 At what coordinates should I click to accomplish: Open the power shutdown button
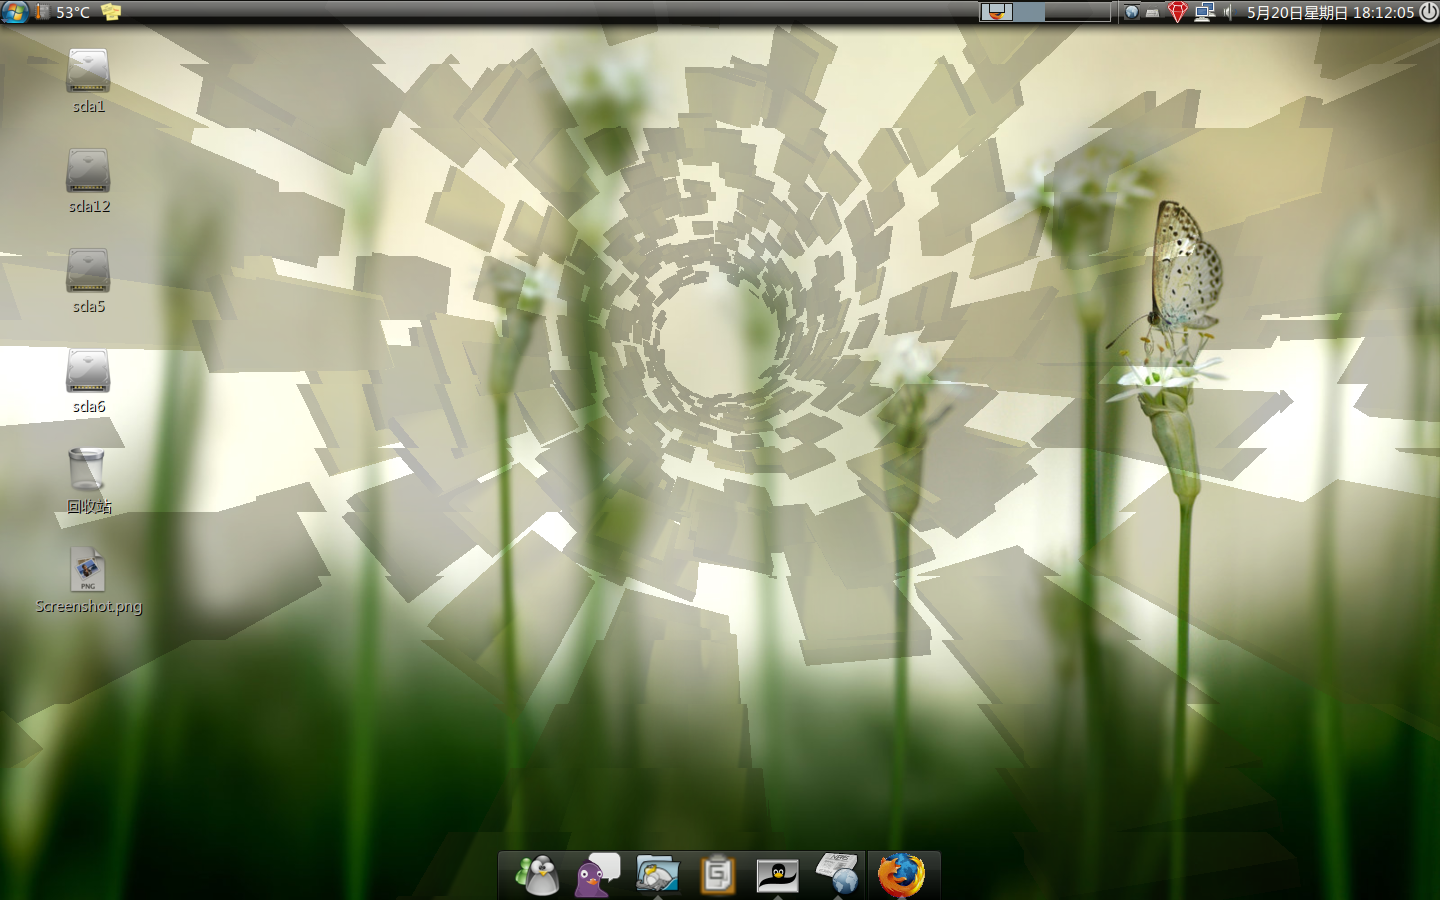coord(1429,12)
